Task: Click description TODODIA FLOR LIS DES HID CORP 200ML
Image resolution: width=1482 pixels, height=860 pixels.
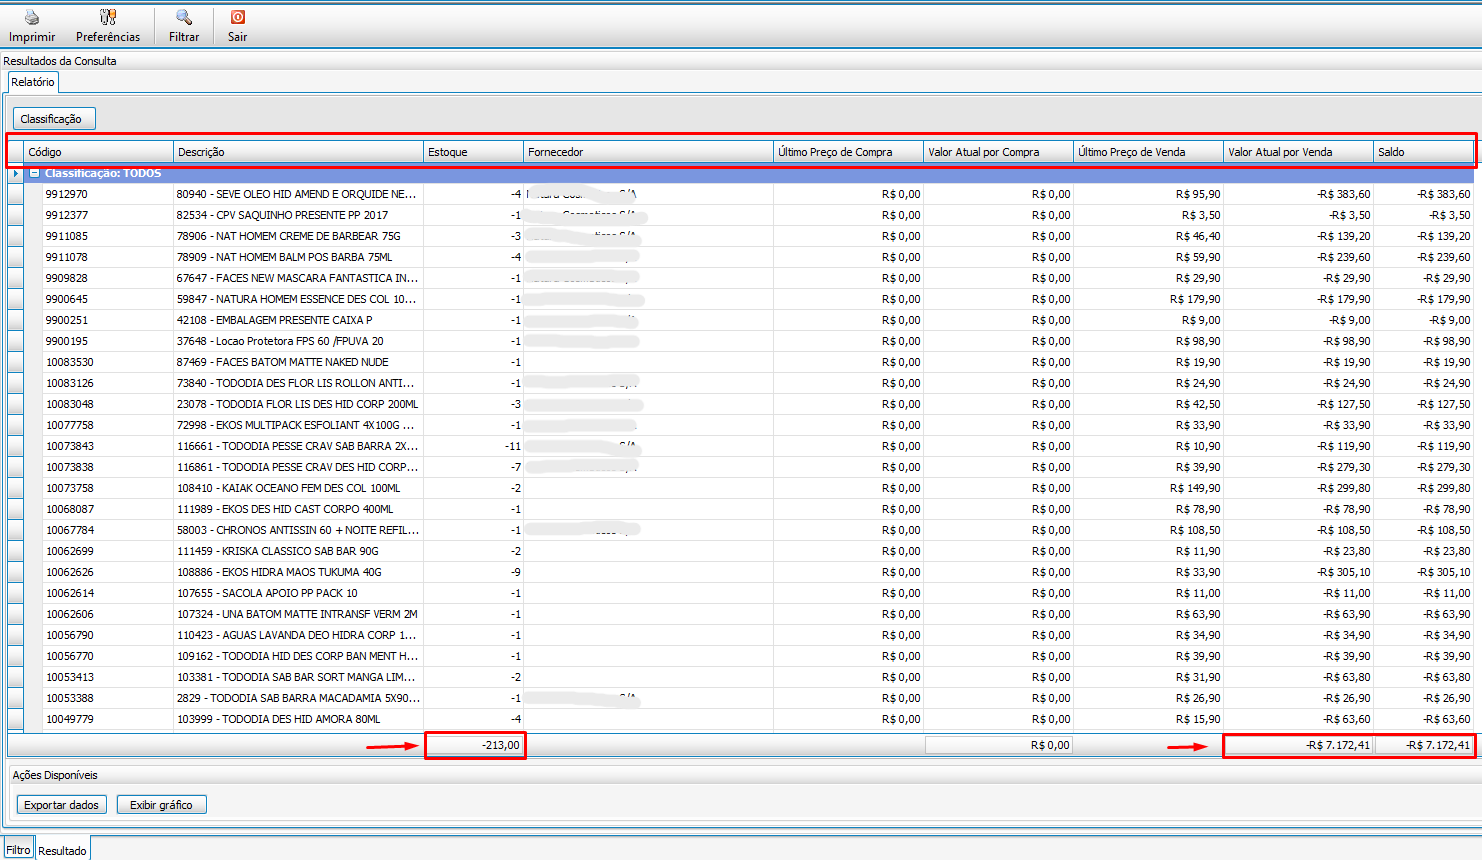Action: [298, 404]
